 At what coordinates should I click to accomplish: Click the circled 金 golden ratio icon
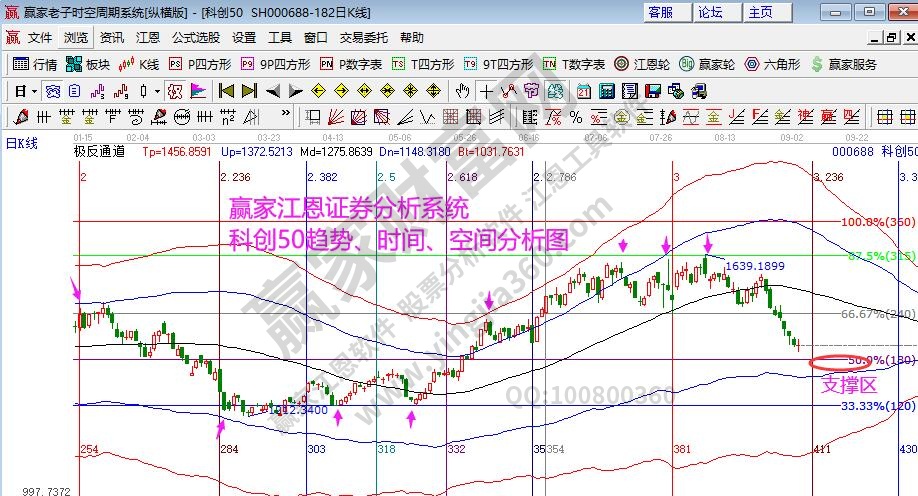coord(622,117)
